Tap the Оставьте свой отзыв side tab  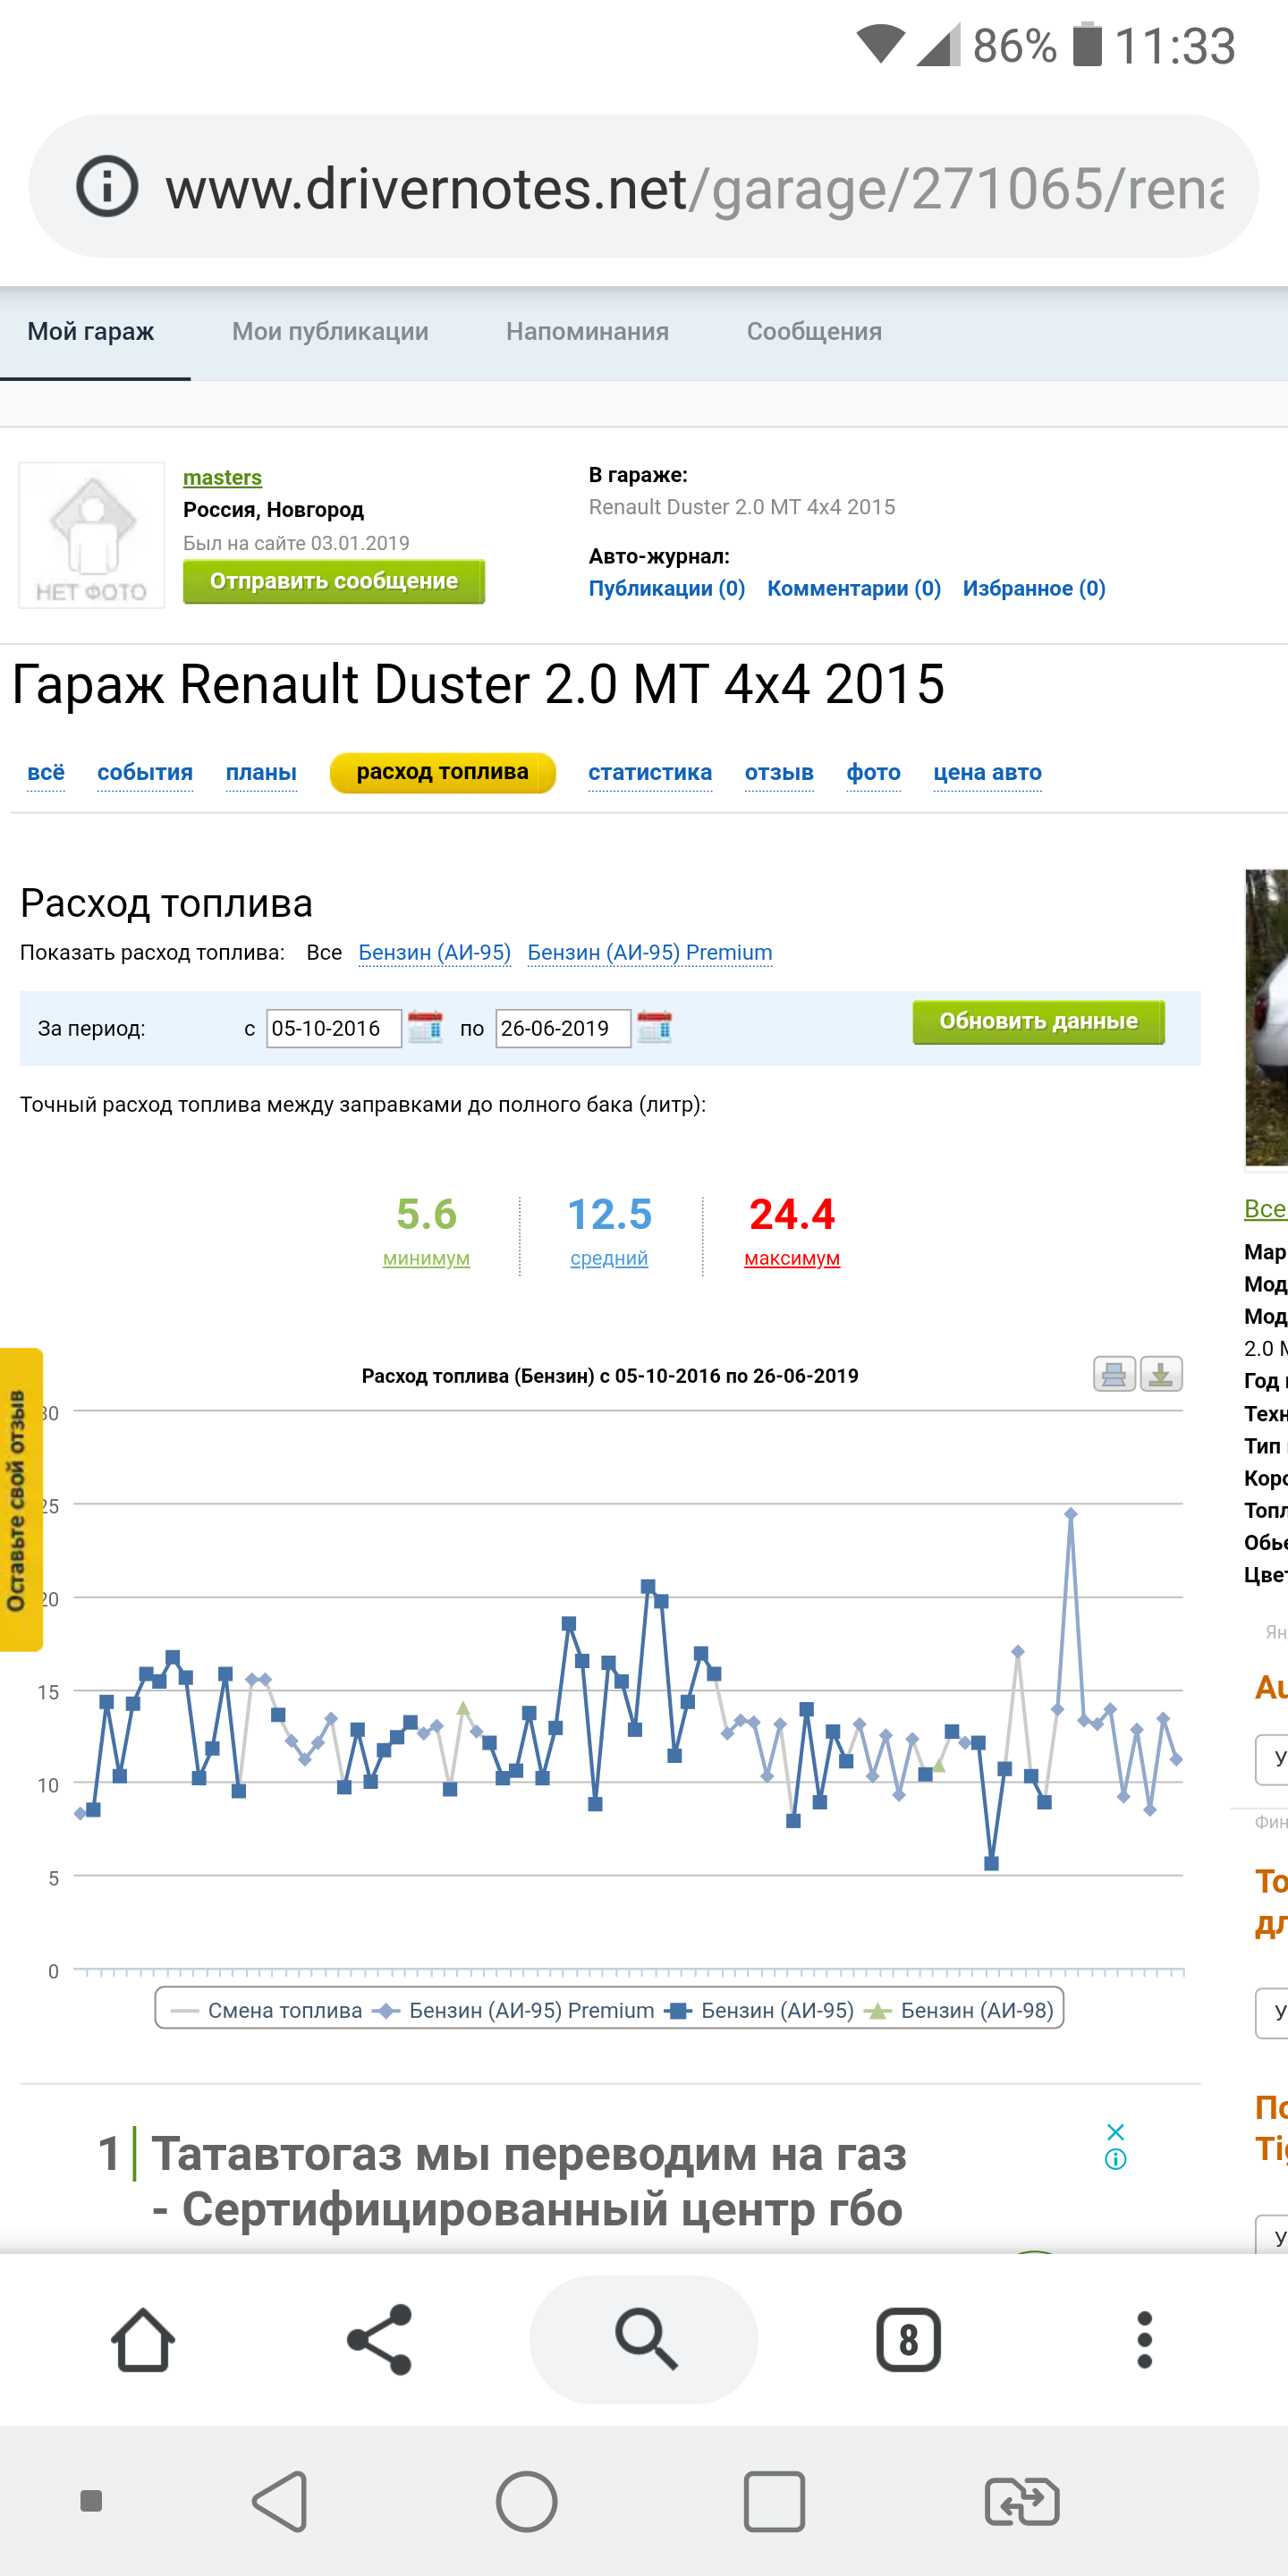point(20,1499)
